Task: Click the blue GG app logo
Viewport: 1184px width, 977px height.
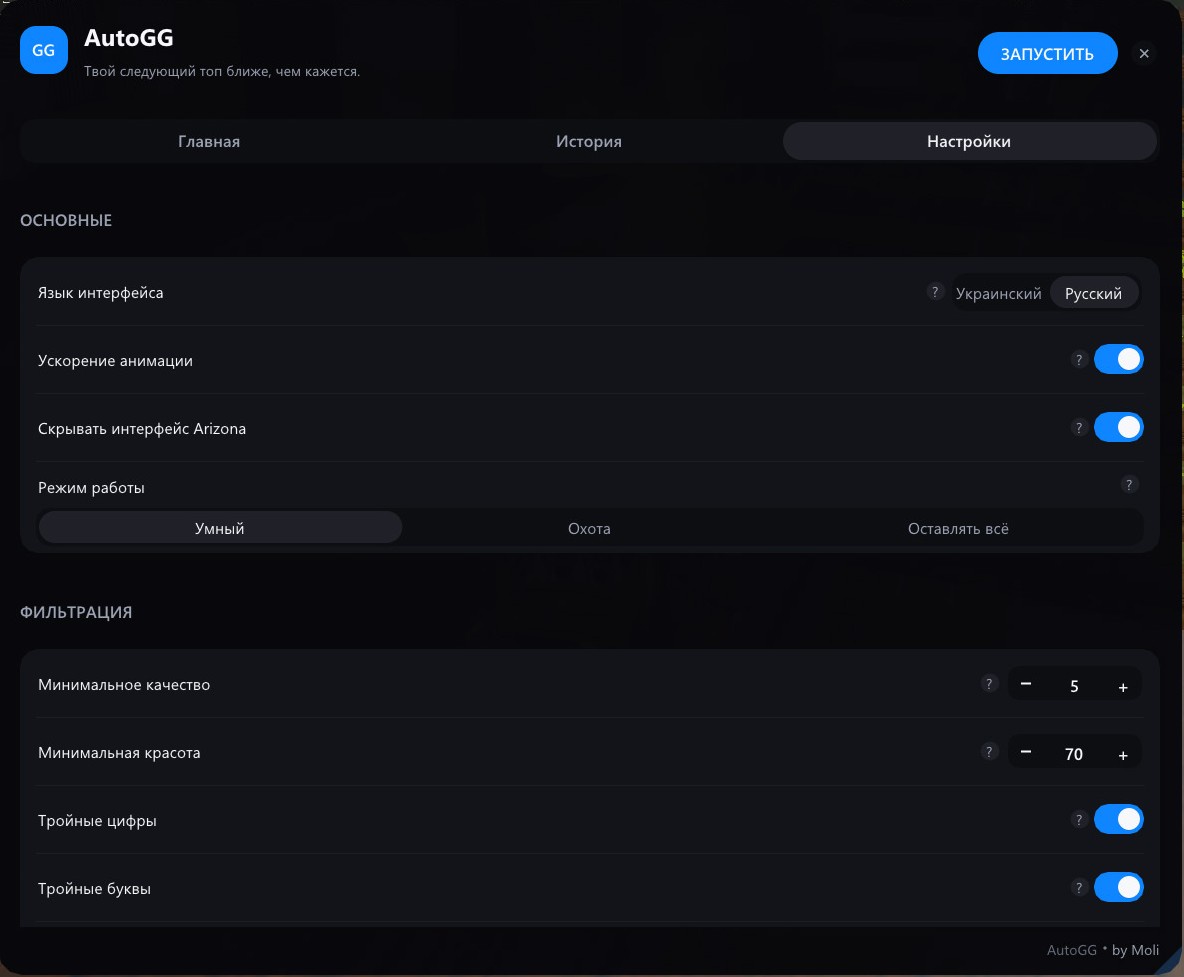Action: pos(44,50)
